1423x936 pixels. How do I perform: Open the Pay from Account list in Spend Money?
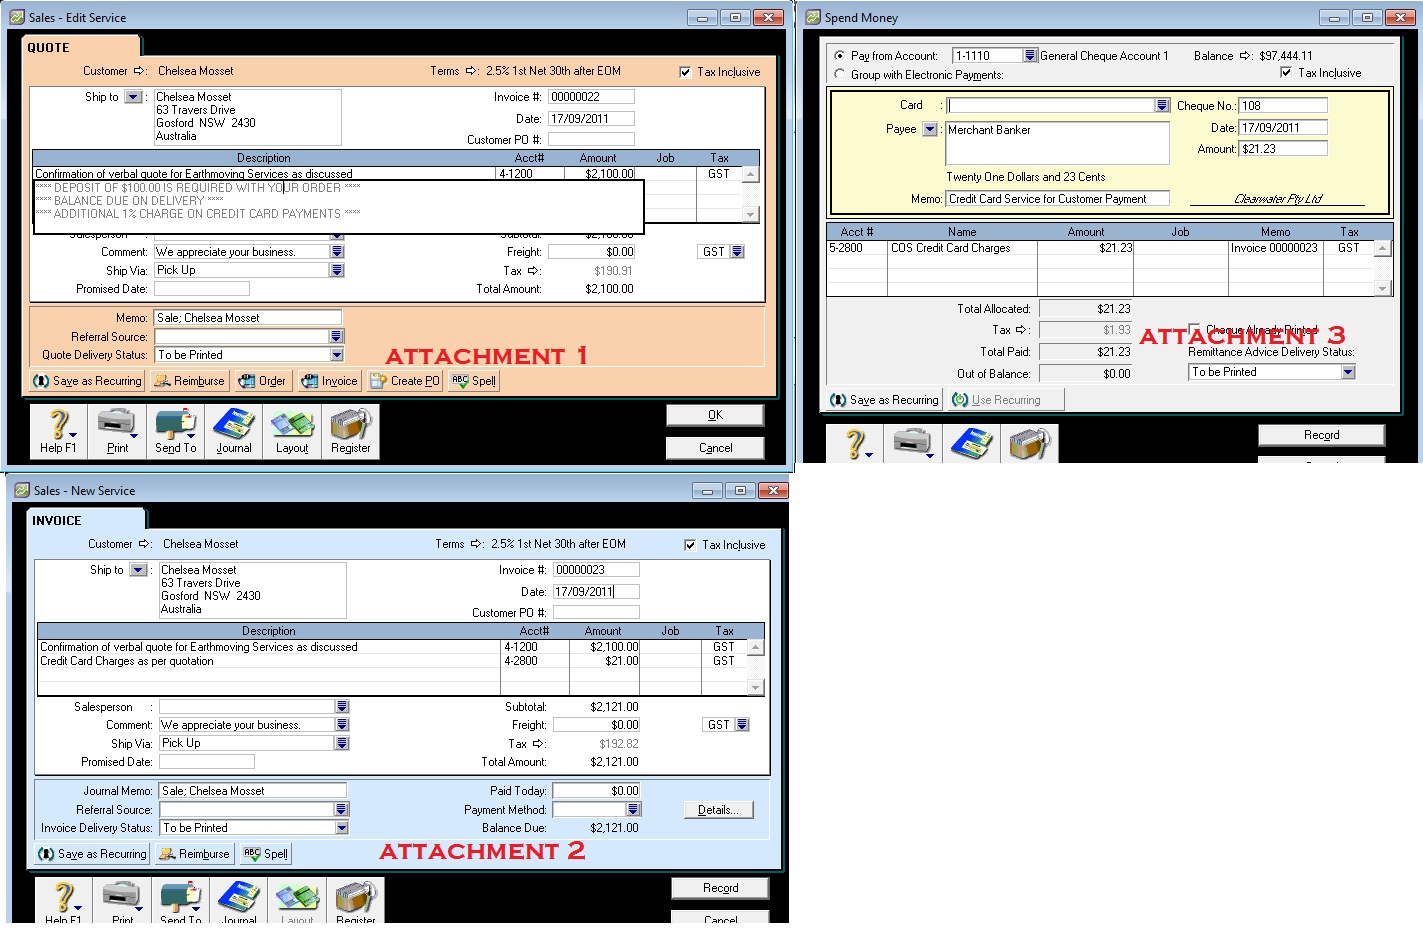(x=1030, y=56)
